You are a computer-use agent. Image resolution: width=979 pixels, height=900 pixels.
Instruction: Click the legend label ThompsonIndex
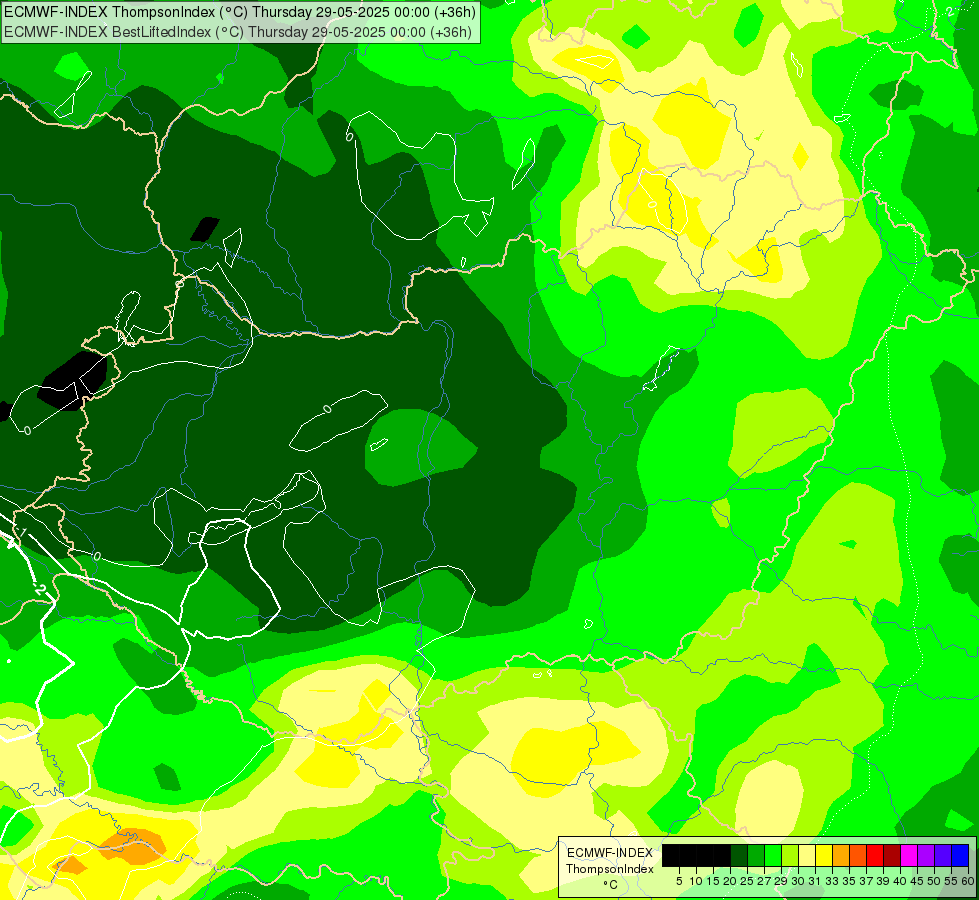tap(610, 869)
